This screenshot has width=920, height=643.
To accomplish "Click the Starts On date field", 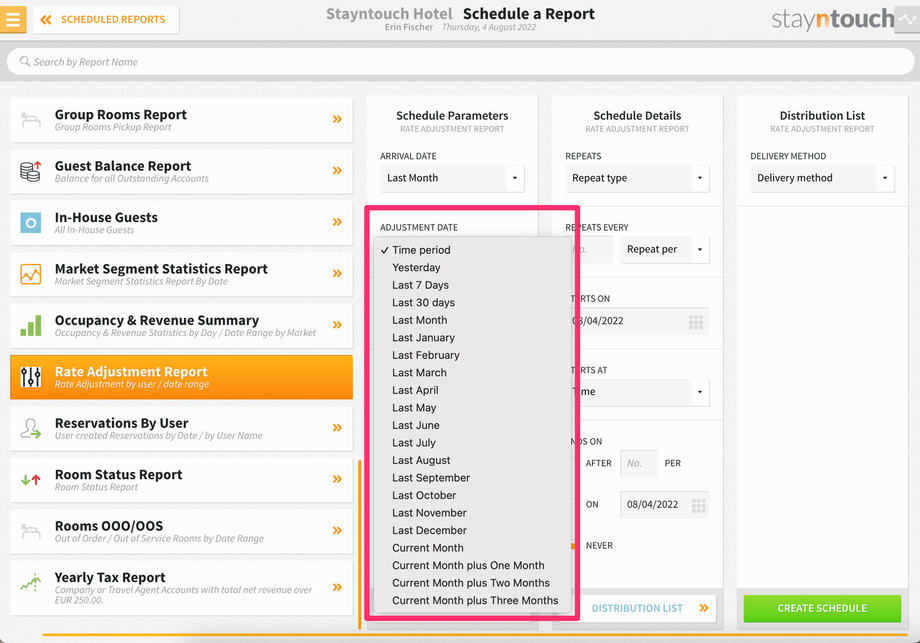I will tap(641, 321).
